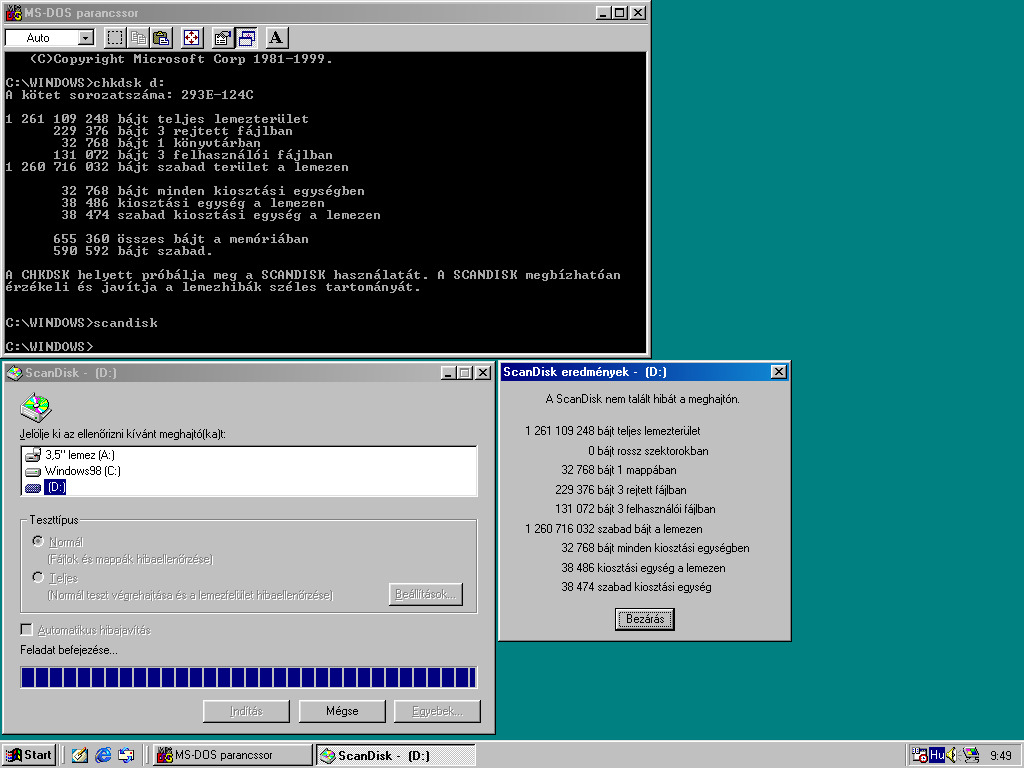Click the clock showing 9:49
Screen dimensions: 1024x768
tap(1000, 756)
